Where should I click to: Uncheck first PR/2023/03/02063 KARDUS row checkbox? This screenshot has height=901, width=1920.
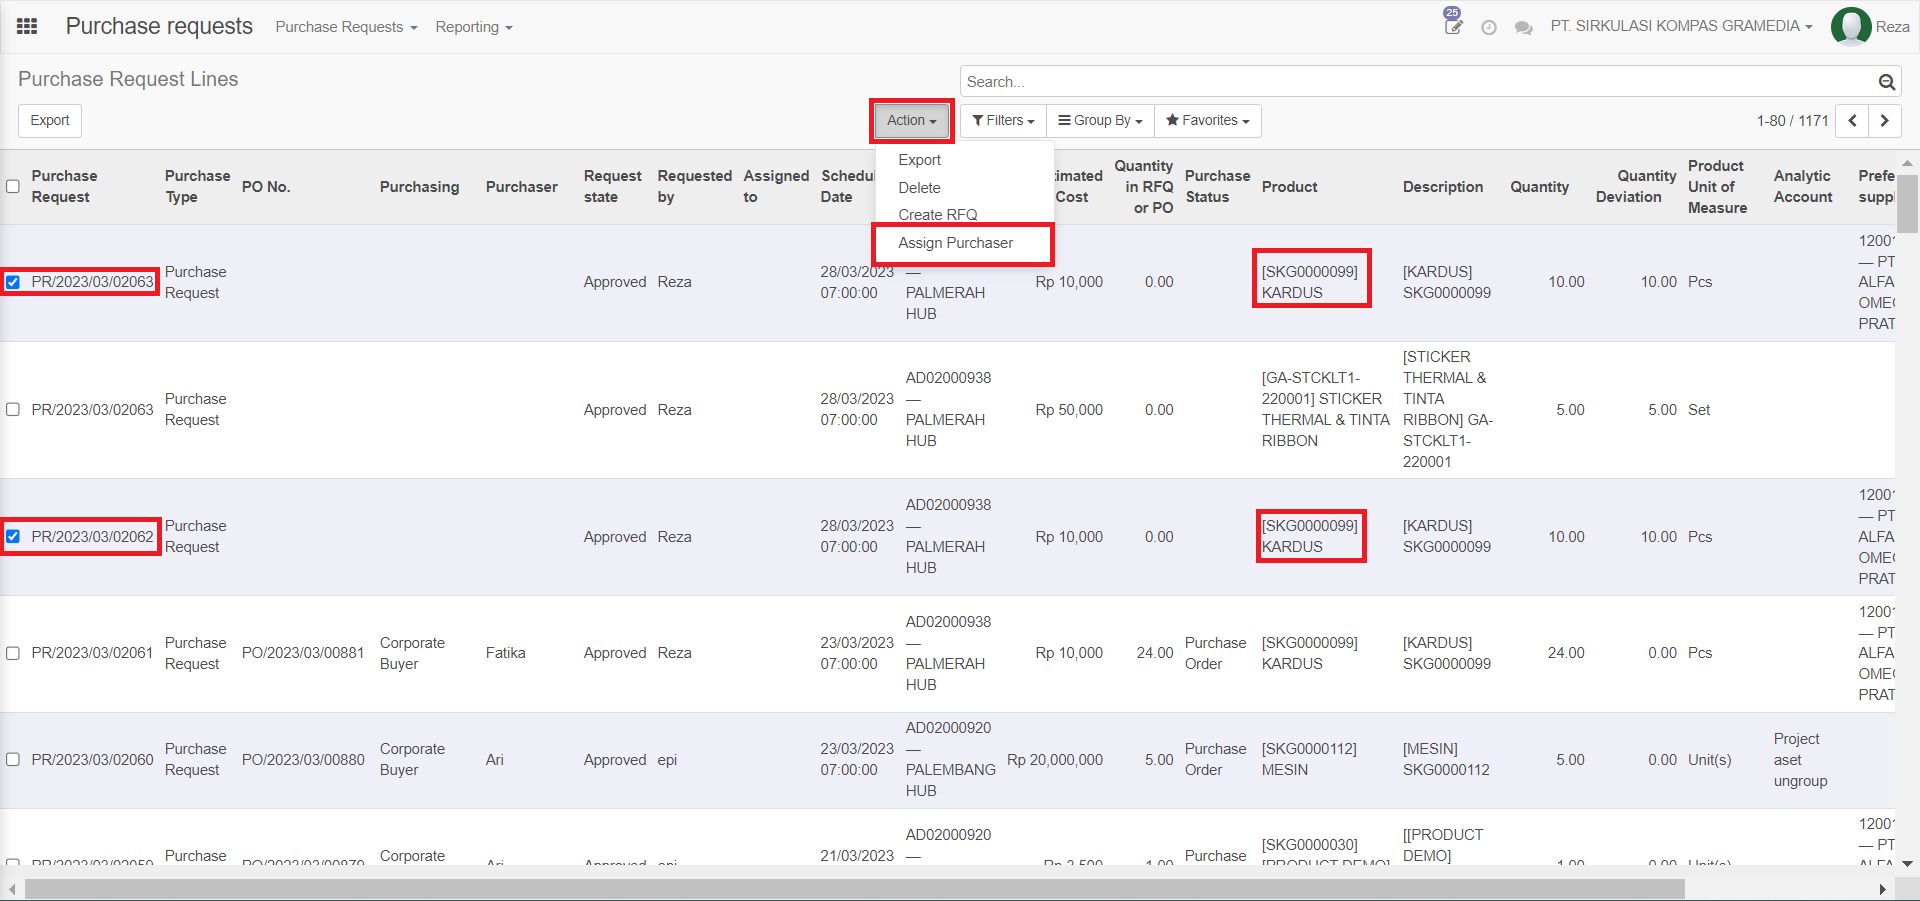coord(13,282)
